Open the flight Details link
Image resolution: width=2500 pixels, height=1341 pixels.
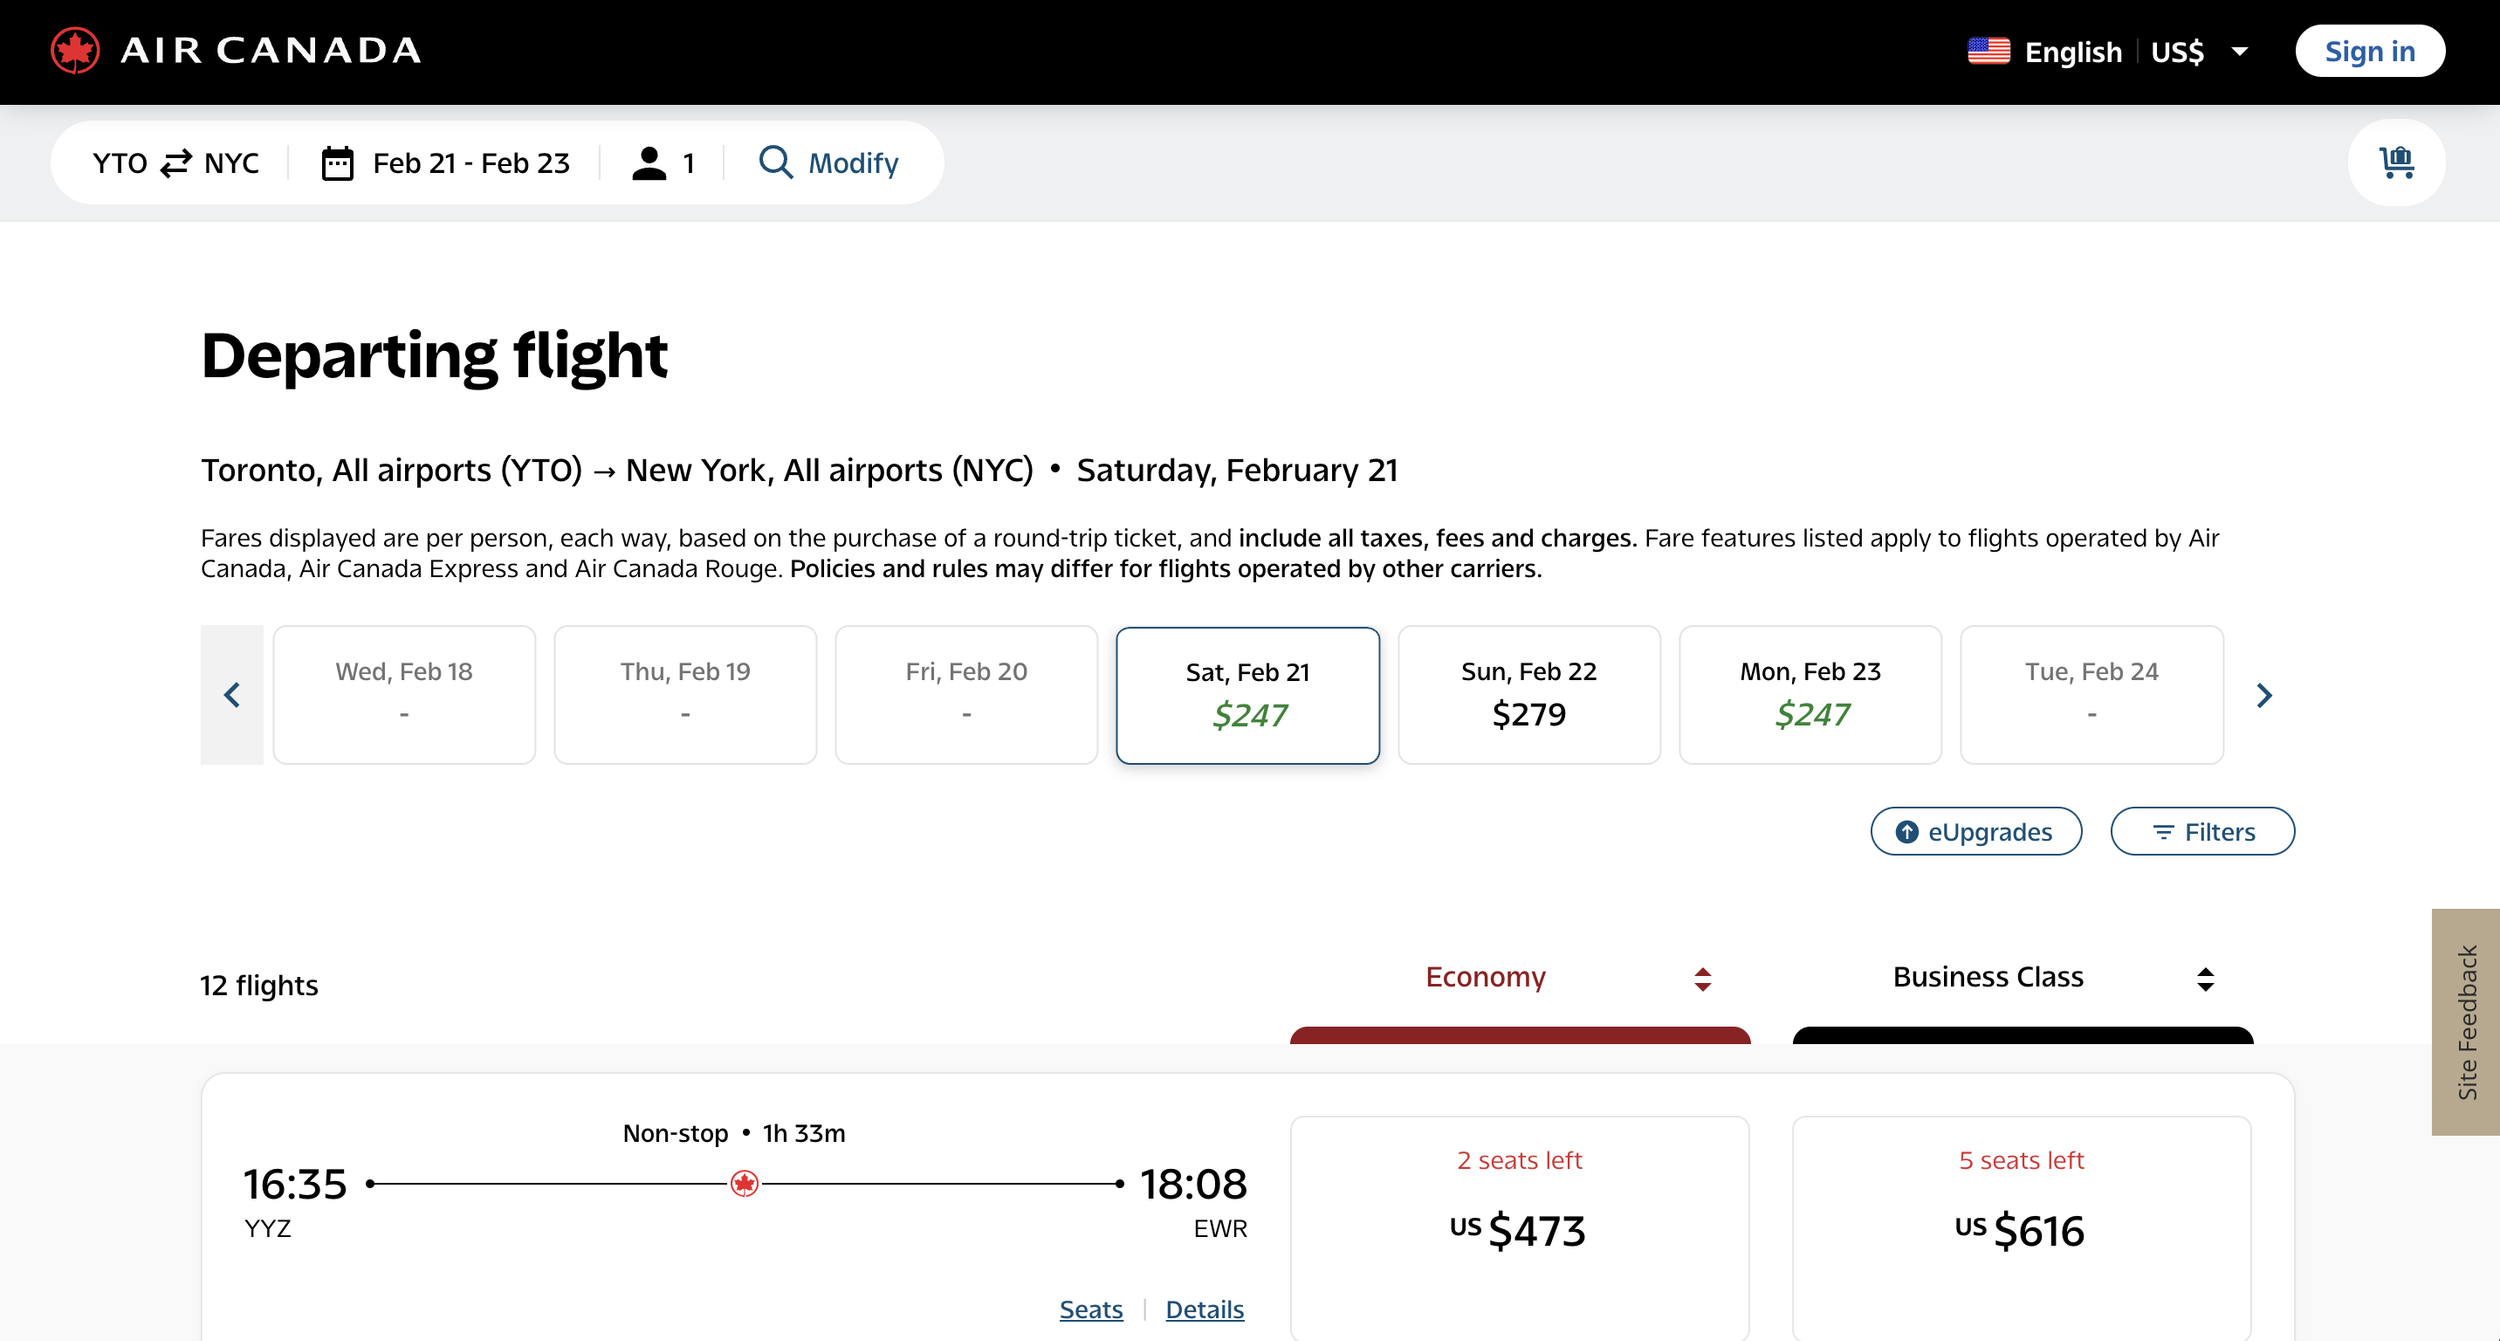click(x=1204, y=1309)
